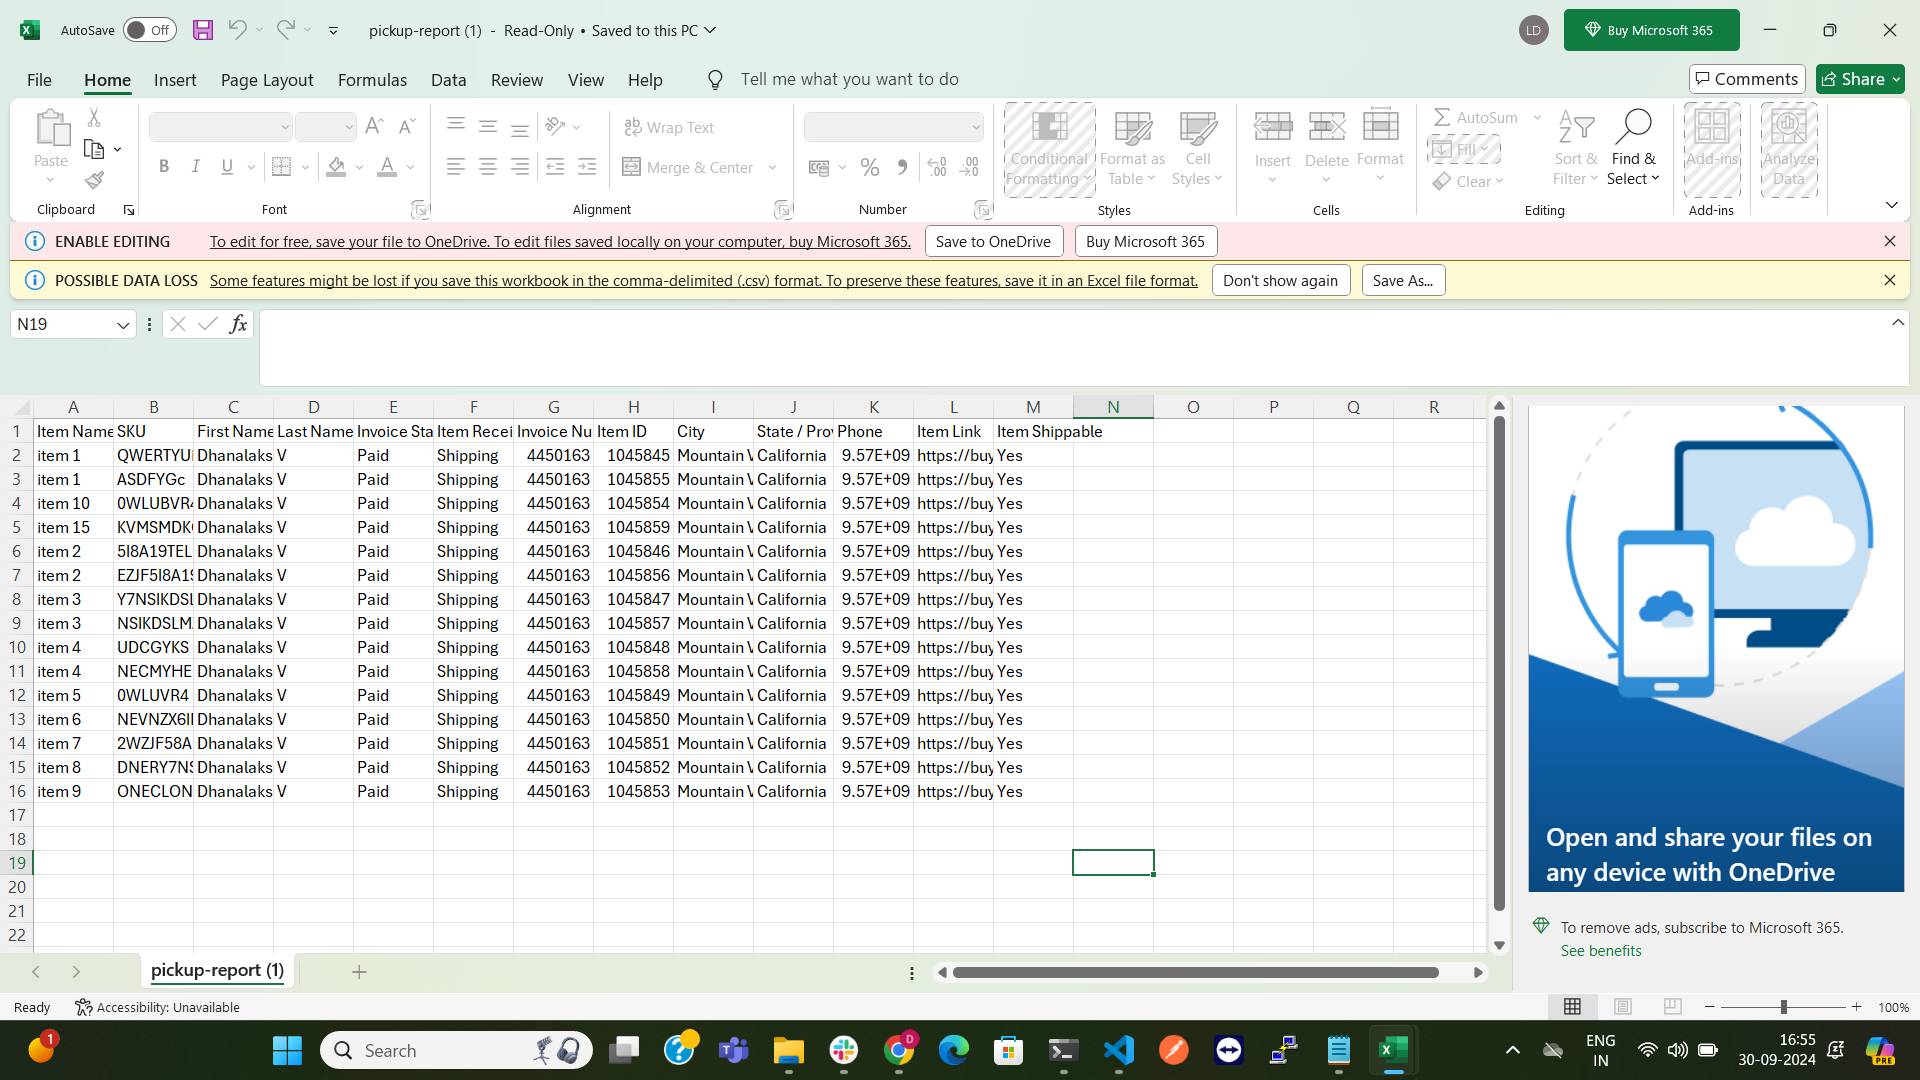Viewport: 1920px width, 1080px height.
Task: Click the Insert Function fx icon
Action: coord(238,324)
